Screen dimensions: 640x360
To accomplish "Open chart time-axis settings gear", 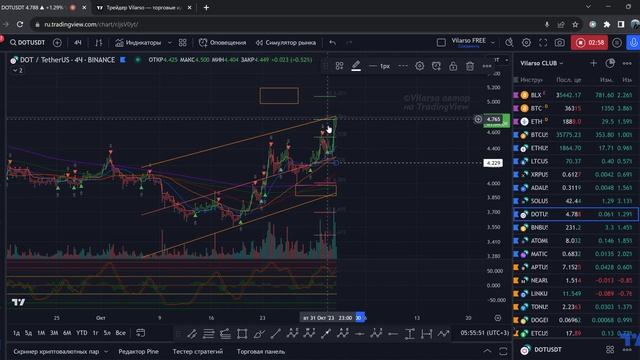I will coord(498,318).
